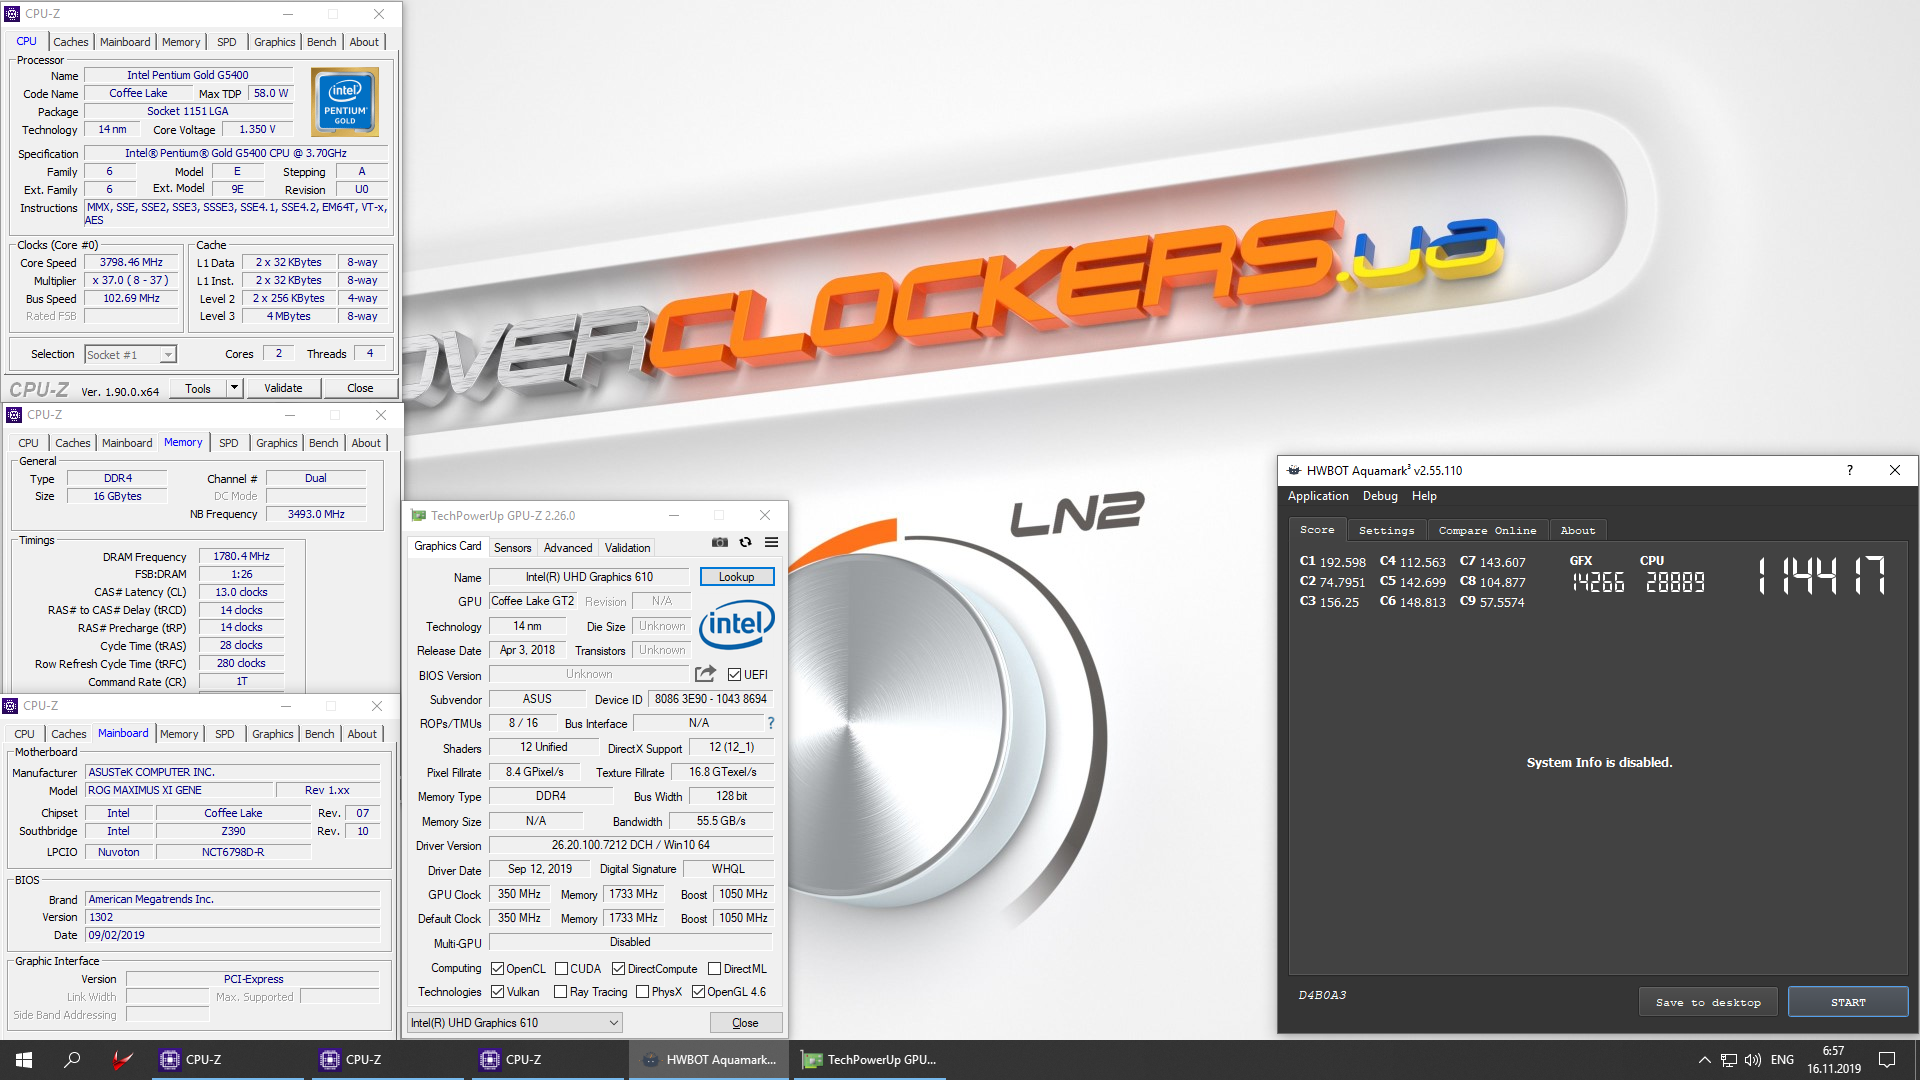
Task: Click the Aquamark help question mark
Action: (x=1849, y=470)
